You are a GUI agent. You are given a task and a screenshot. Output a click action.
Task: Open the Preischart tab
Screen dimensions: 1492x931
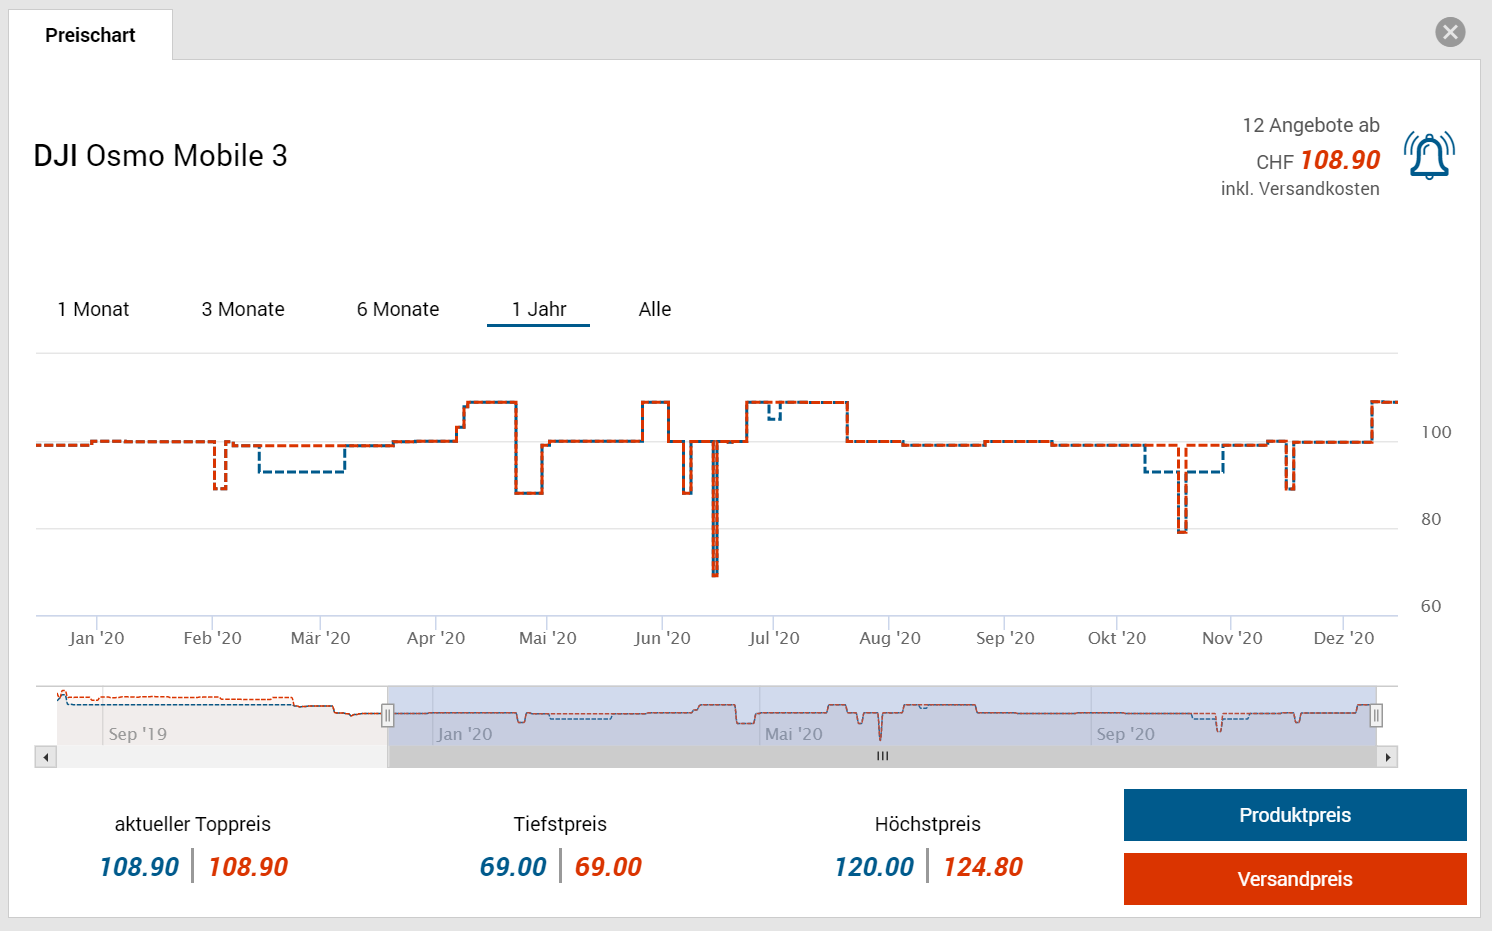pos(90,35)
